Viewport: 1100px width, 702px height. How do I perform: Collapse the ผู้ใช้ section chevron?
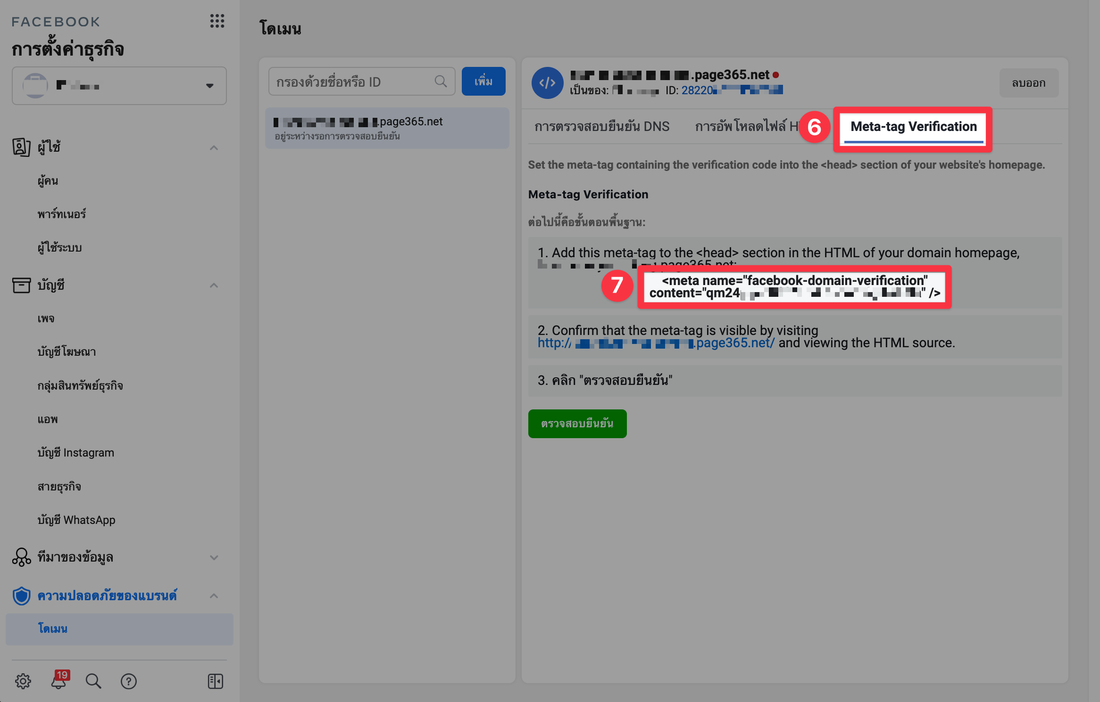(x=214, y=147)
